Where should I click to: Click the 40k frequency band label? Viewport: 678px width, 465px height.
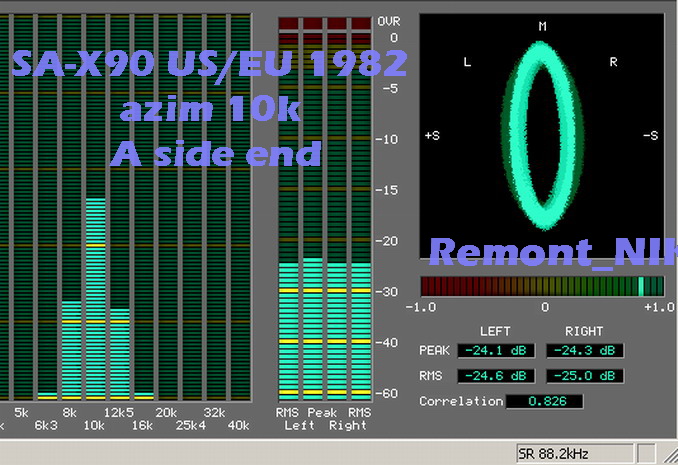point(238,425)
